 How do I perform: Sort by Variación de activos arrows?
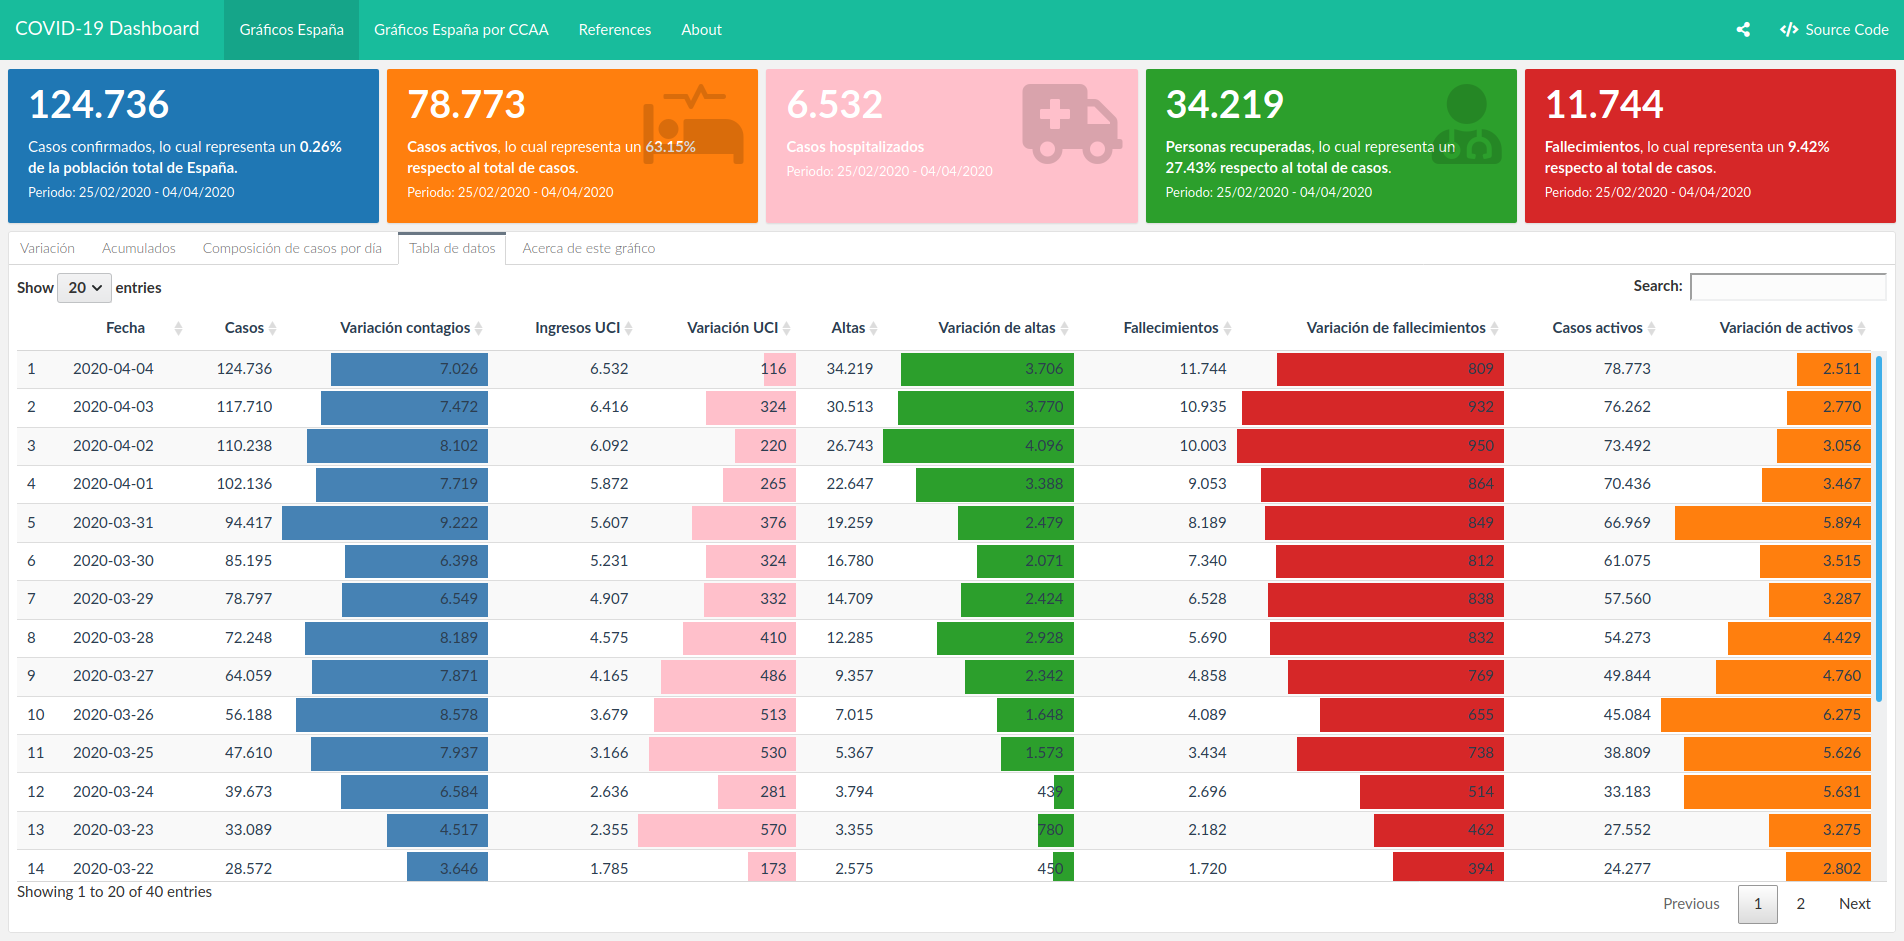pyautogui.click(x=1861, y=328)
